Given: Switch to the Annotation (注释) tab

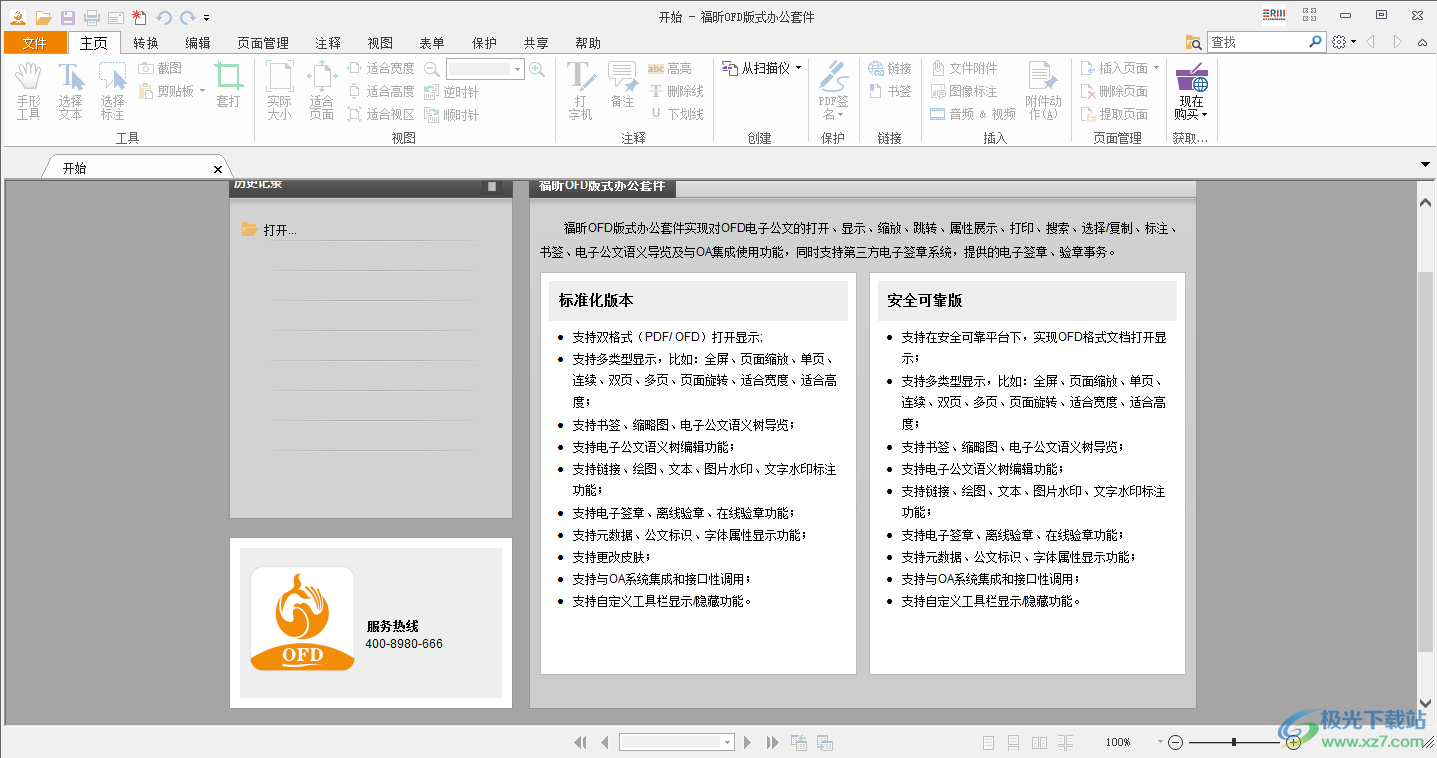Looking at the screenshot, I should [328, 43].
